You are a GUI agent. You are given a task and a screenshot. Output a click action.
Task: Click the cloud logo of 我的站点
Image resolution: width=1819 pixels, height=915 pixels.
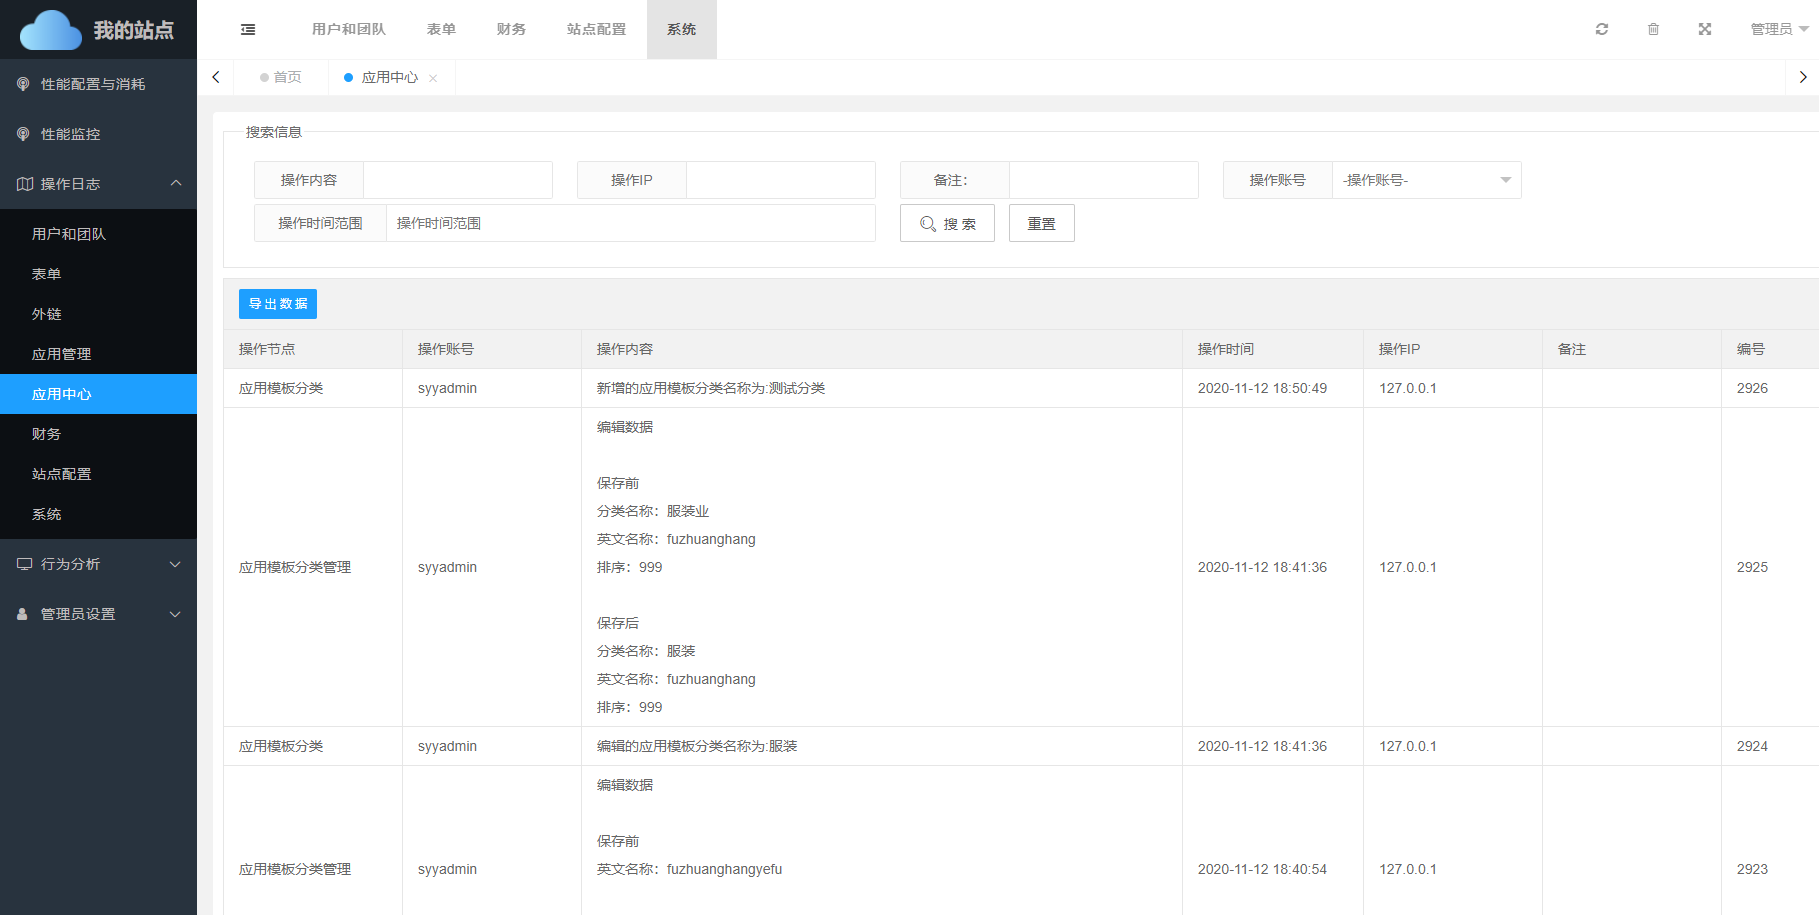50,30
